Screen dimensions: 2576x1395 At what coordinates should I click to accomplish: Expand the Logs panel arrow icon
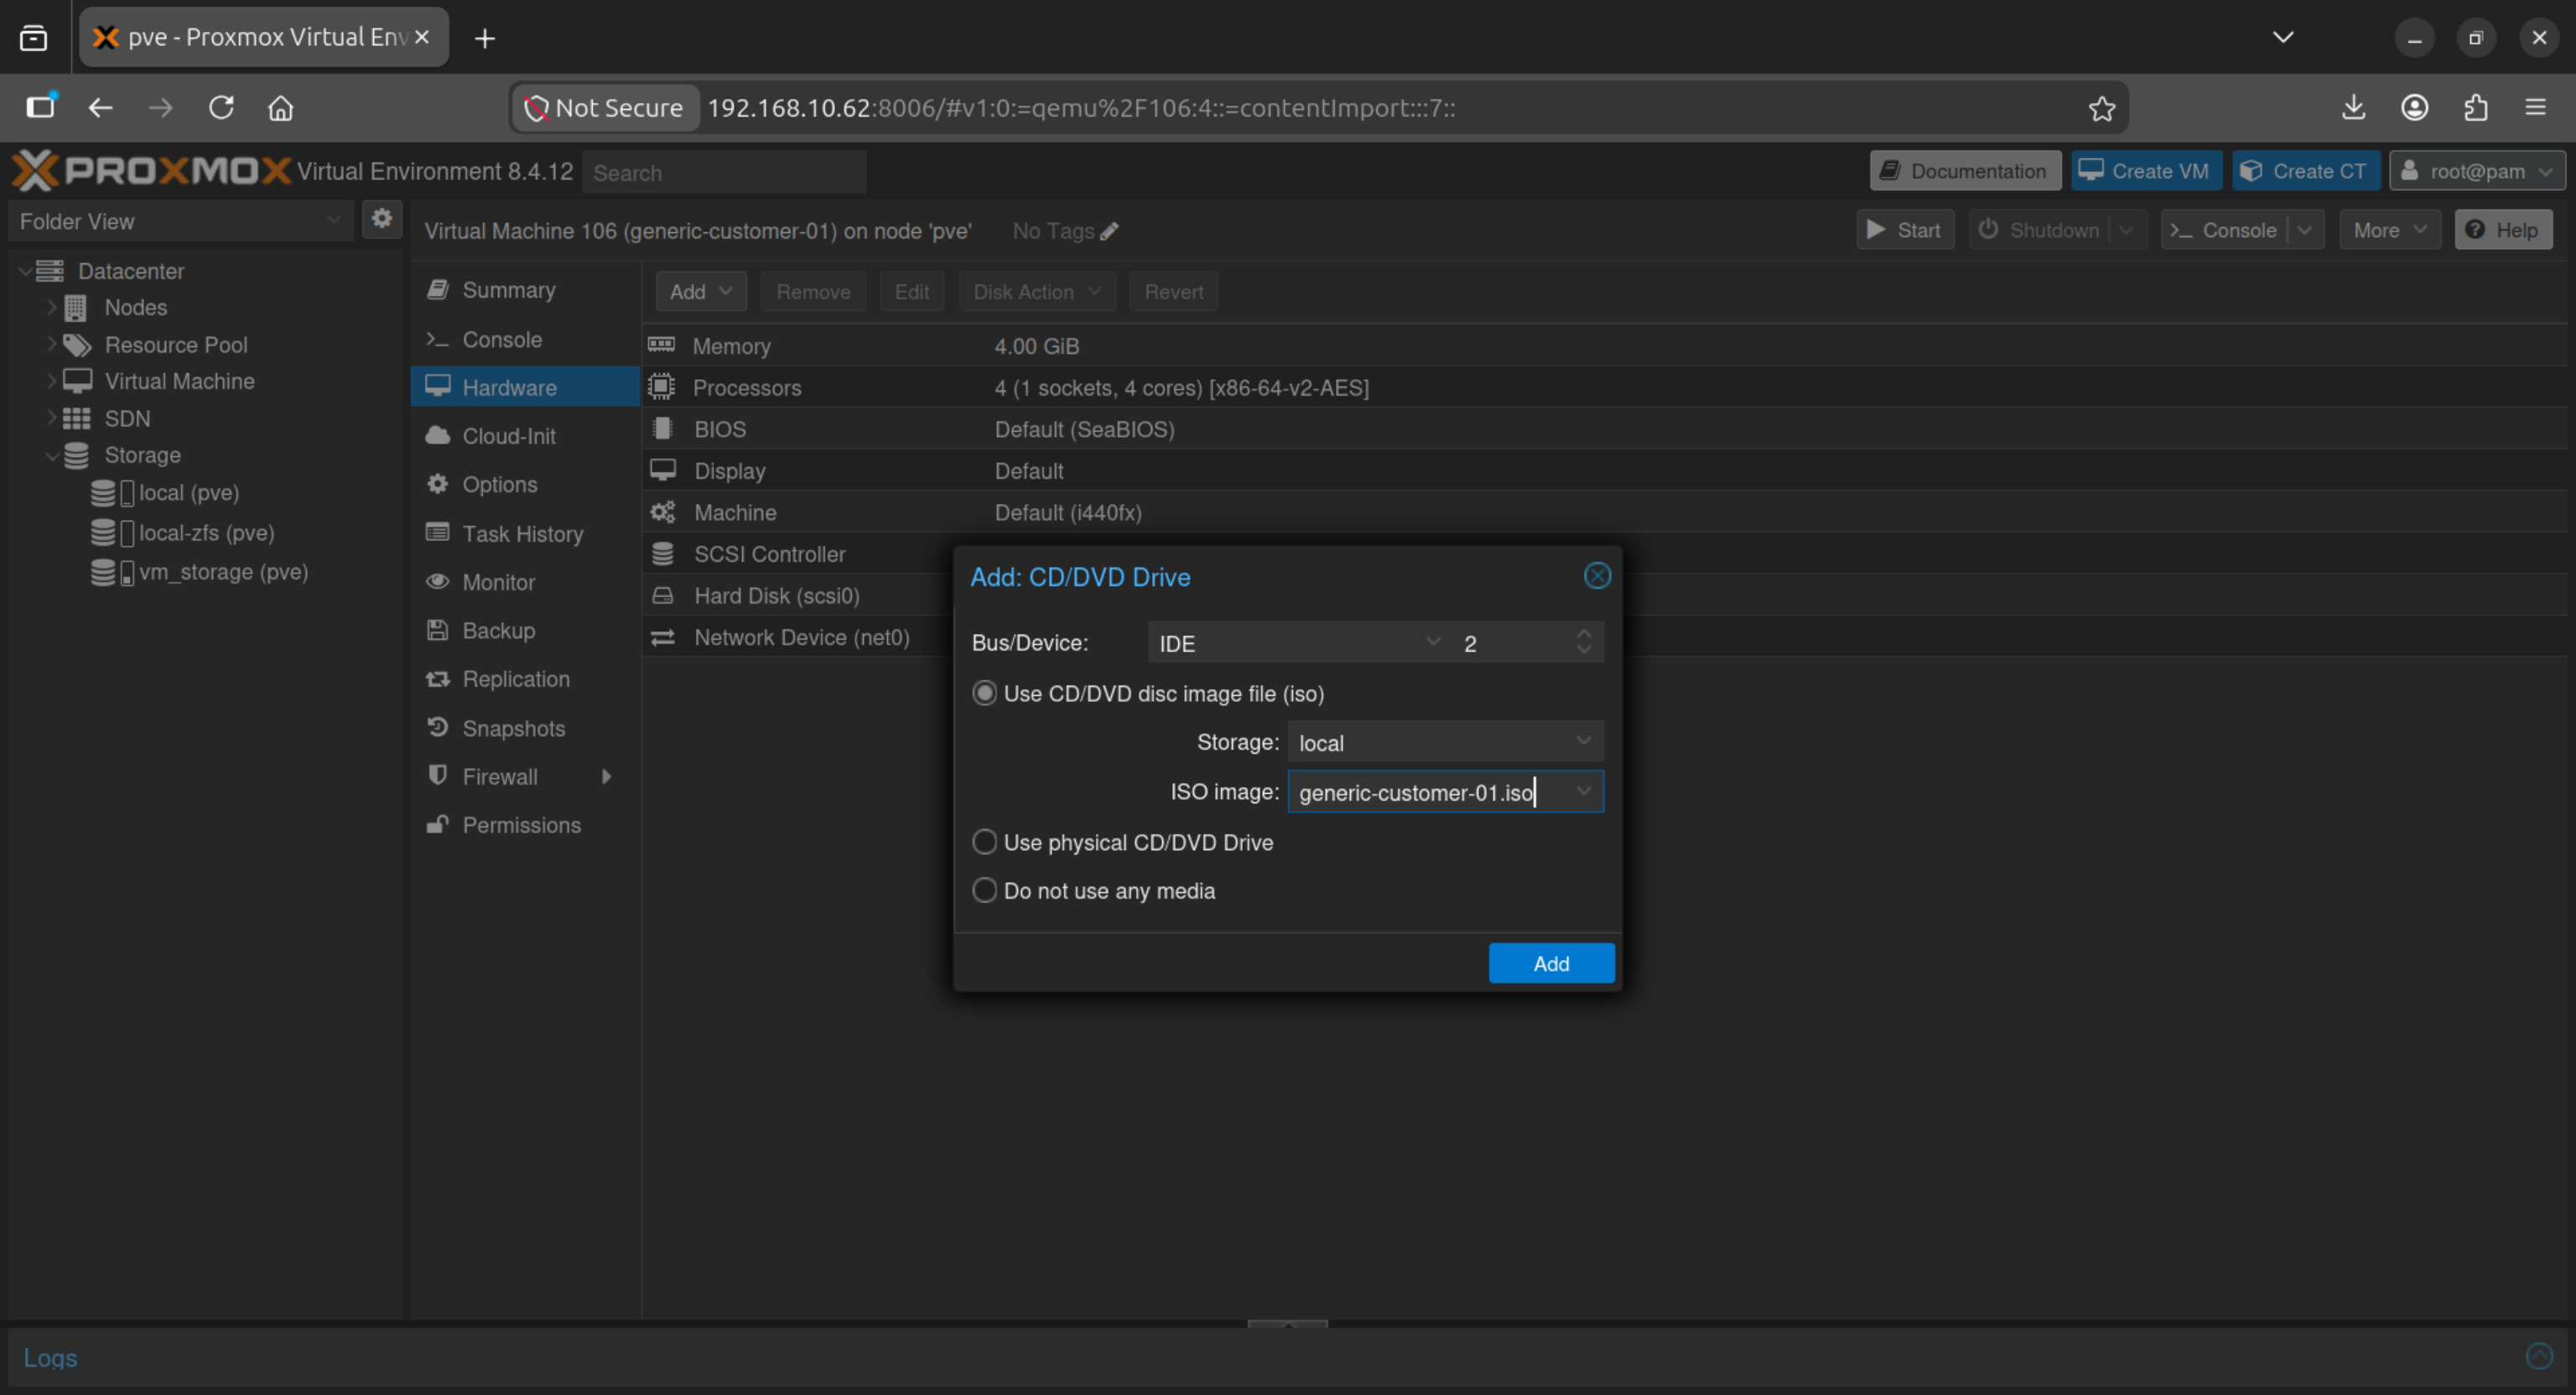2538,1356
